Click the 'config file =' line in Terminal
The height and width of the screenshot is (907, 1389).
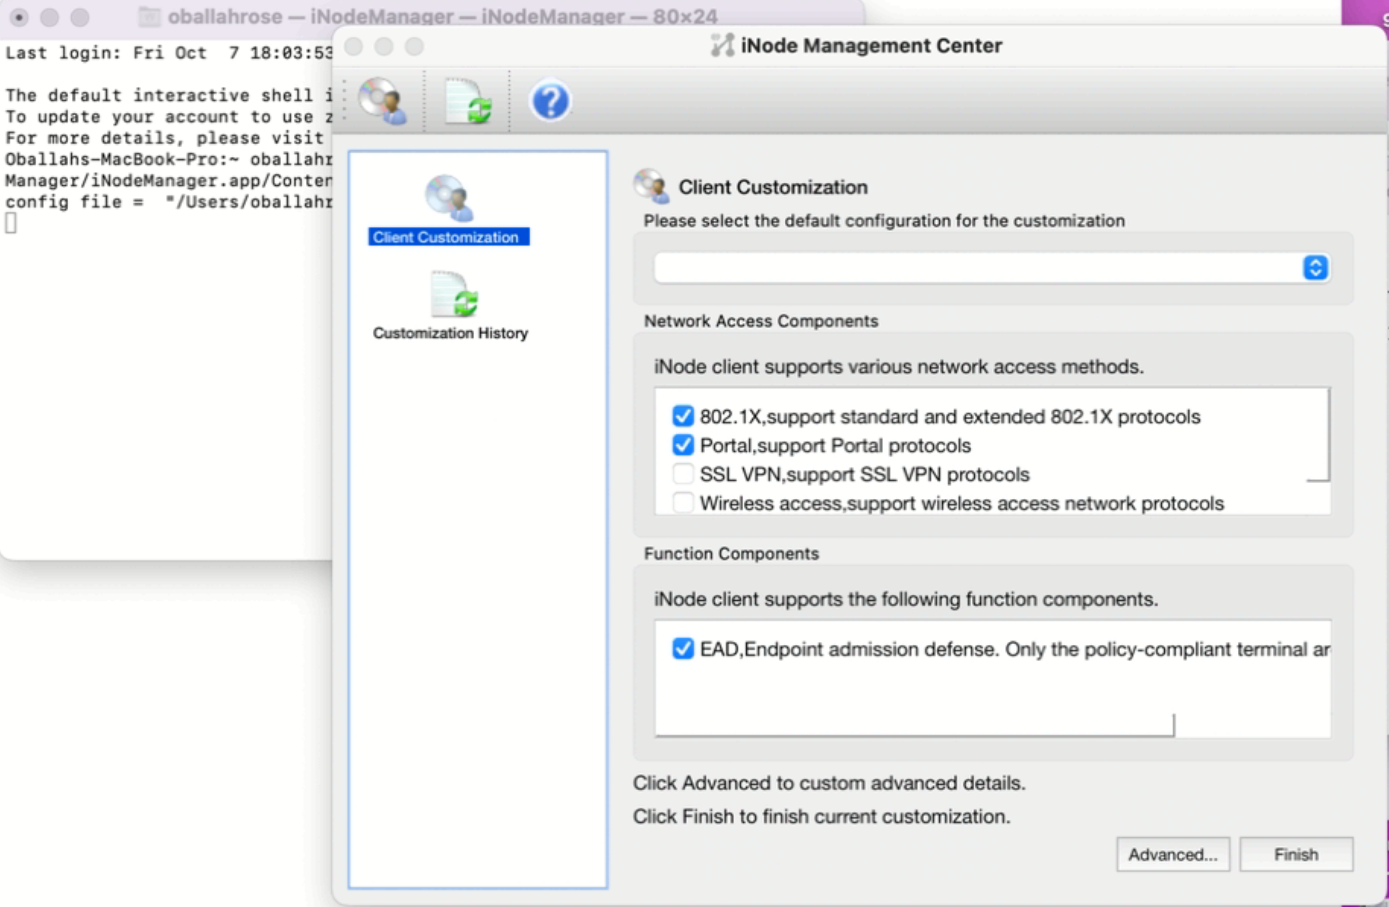point(168,202)
